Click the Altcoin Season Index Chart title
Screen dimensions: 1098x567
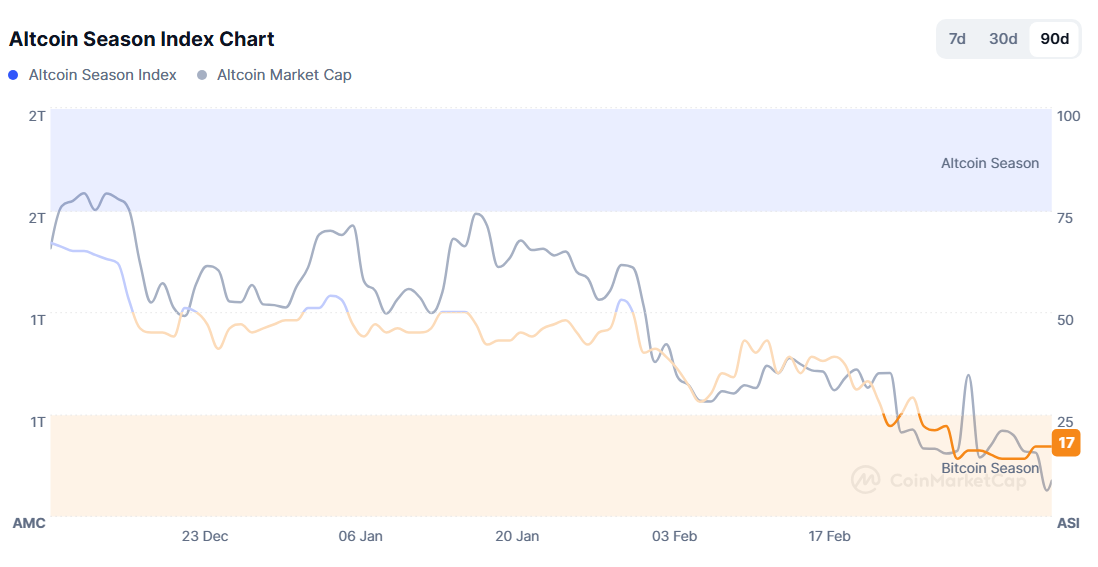pyautogui.click(x=141, y=39)
